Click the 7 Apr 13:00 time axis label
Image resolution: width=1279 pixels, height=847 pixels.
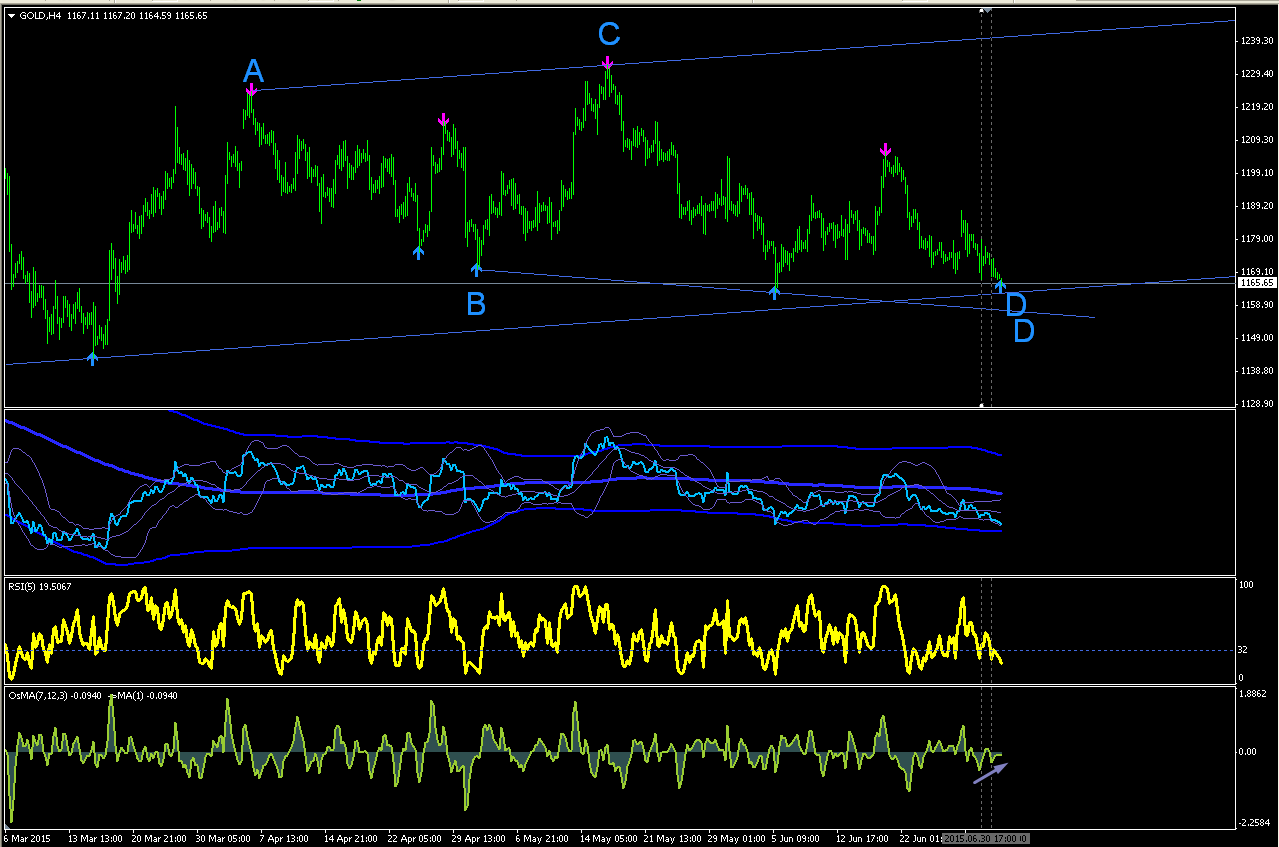(285, 838)
